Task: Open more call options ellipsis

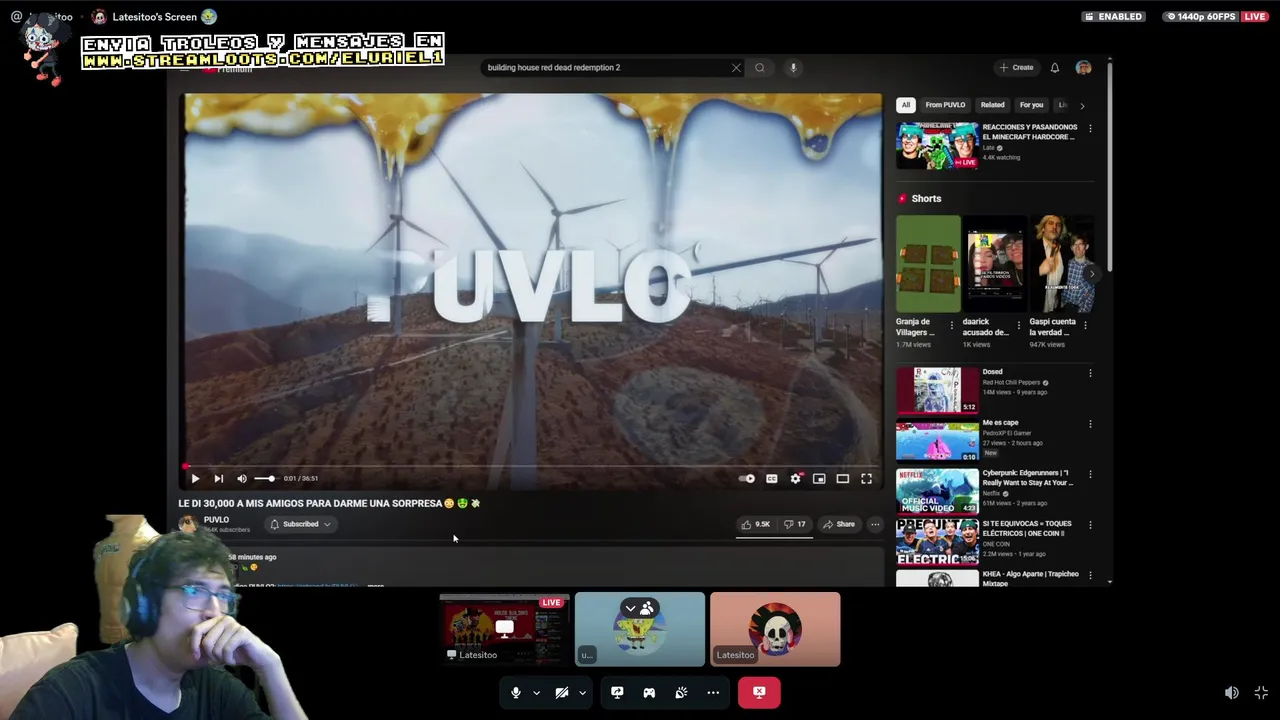Action: point(713,692)
